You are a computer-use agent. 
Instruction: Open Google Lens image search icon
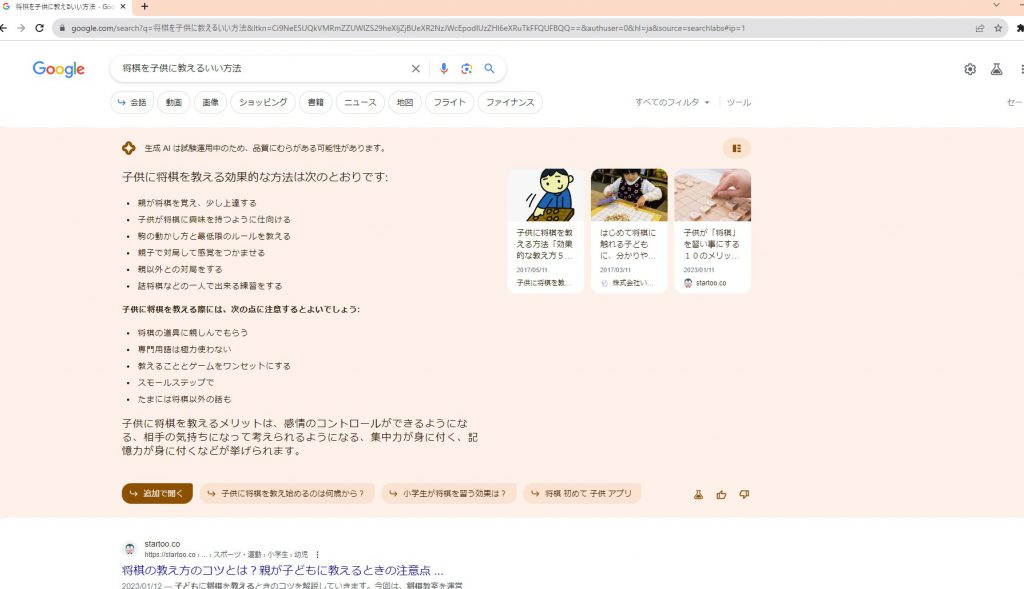(466, 68)
